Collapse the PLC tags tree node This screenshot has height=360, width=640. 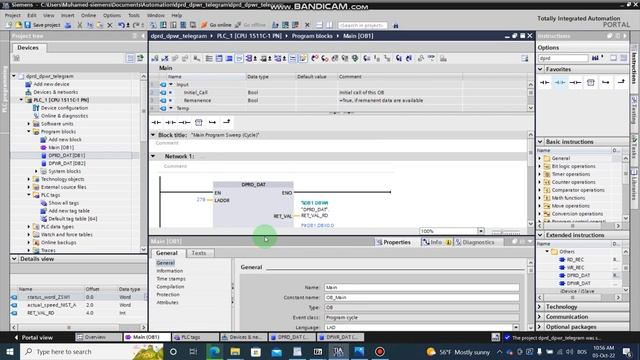click(x=29, y=195)
